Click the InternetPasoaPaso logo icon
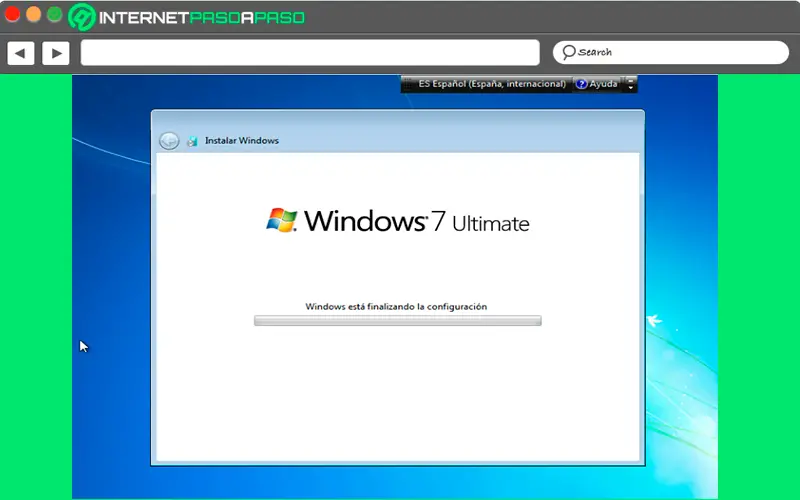Viewport: 800px width, 500px height. click(x=82, y=17)
